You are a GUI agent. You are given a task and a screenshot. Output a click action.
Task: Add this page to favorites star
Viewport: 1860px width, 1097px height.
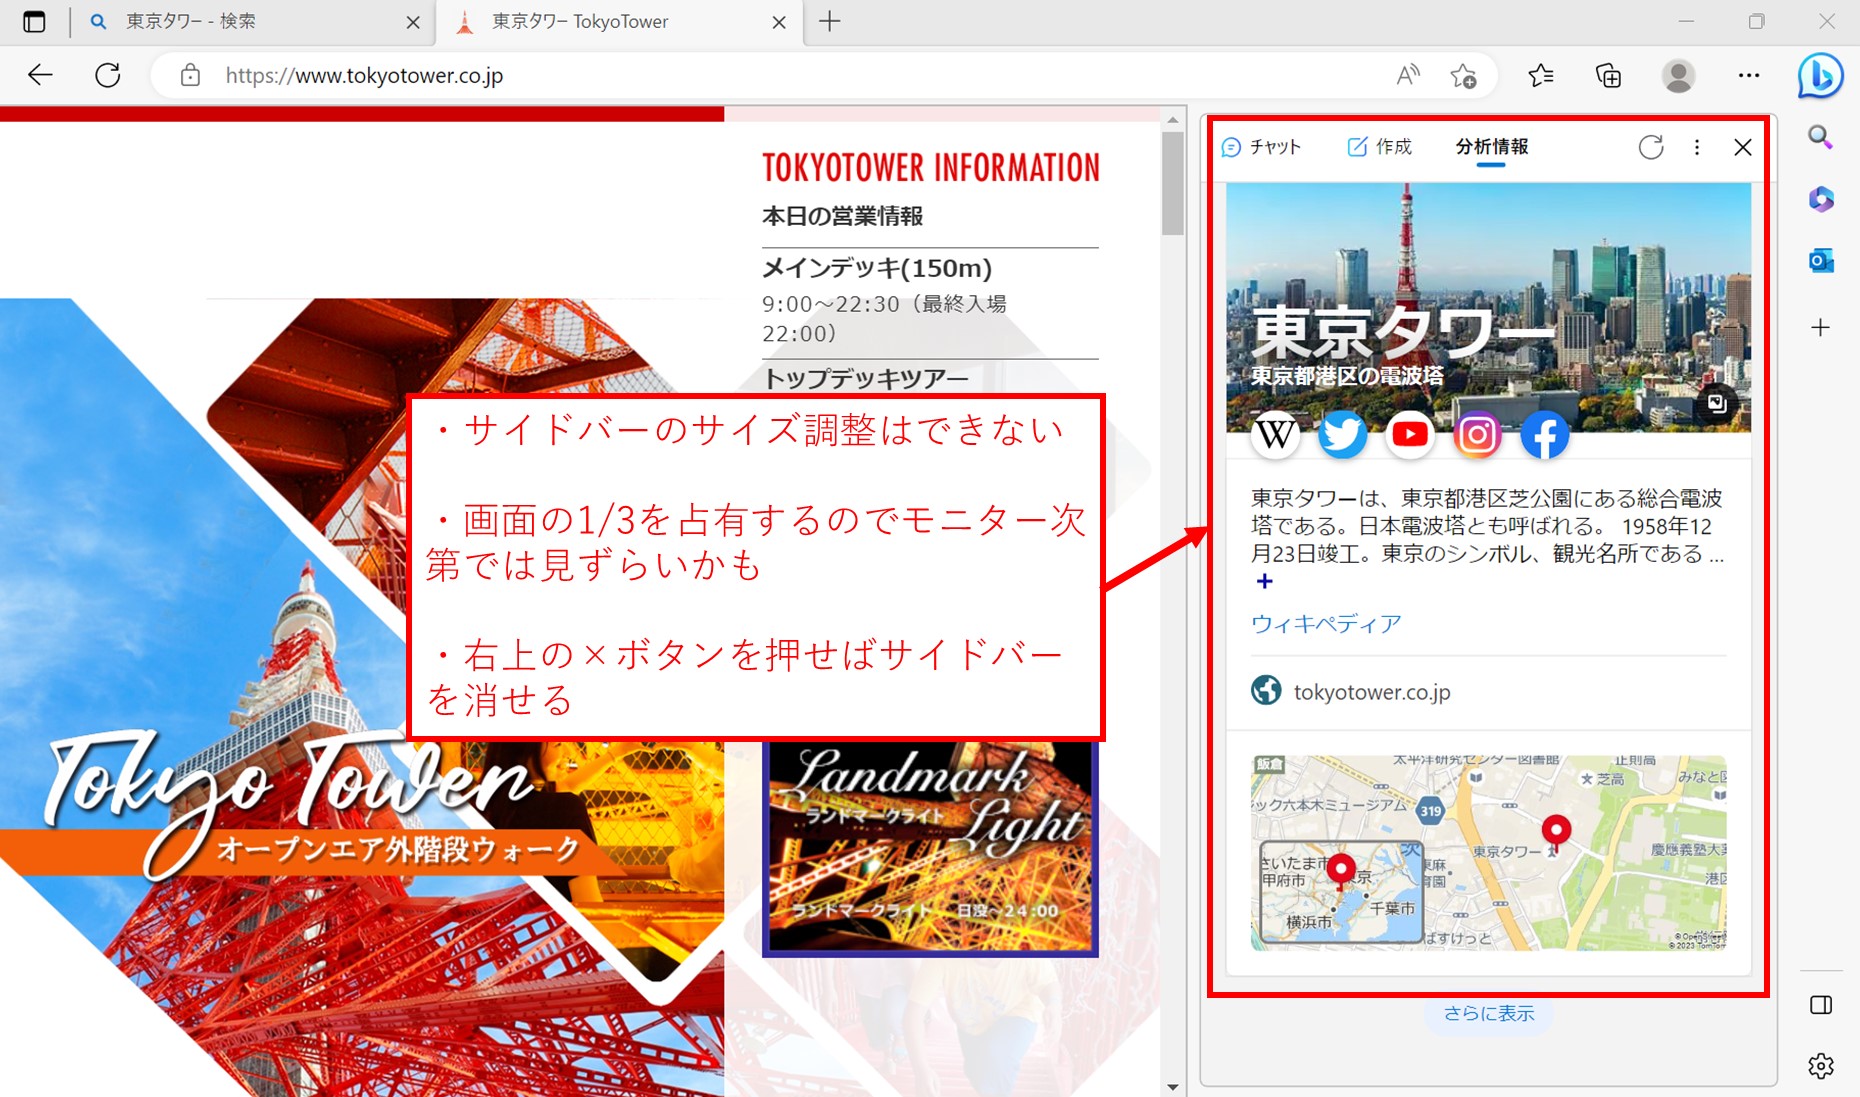tap(1464, 75)
